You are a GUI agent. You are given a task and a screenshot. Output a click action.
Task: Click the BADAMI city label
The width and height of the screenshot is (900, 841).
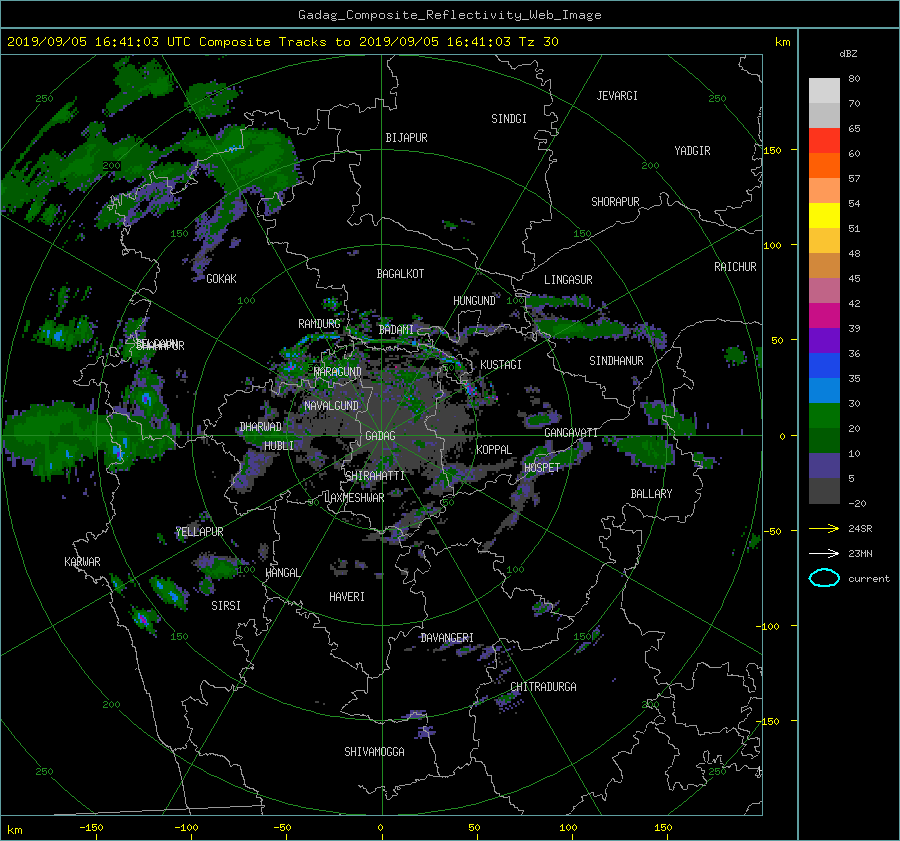[396, 330]
